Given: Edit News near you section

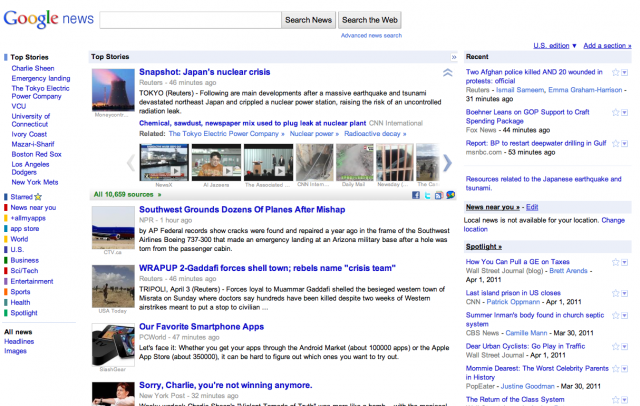Looking at the screenshot, I should click(532, 207).
